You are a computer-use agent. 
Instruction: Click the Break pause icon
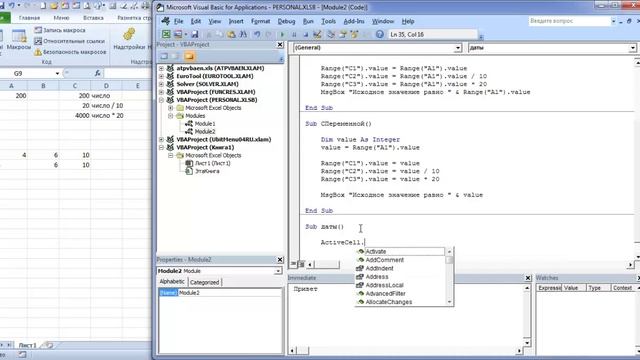pyautogui.click(x=294, y=35)
